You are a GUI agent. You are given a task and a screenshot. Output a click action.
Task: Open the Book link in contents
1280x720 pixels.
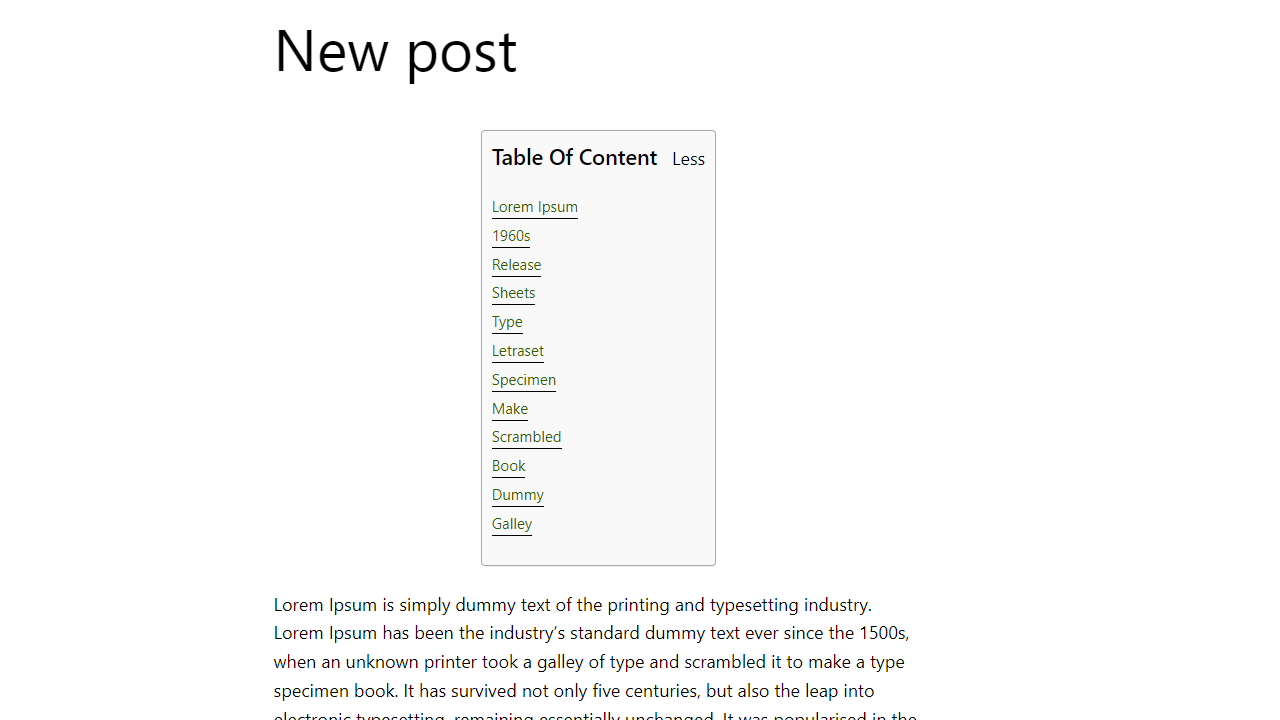[x=508, y=466]
